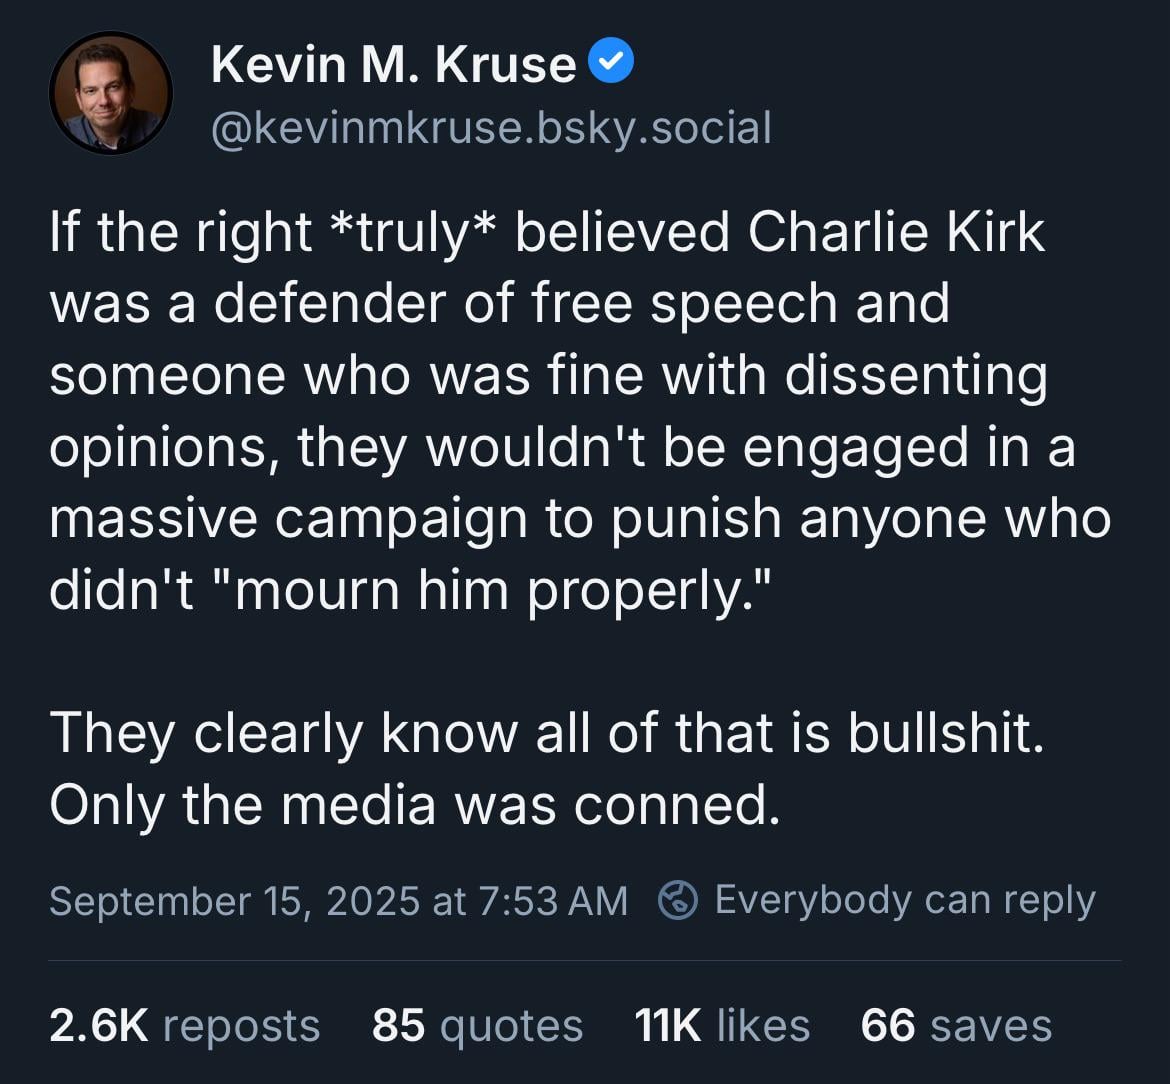Open the 66 saves count
The width and height of the screenshot is (1170, 1084).
pyautogui.click(x=956, y=1025)
